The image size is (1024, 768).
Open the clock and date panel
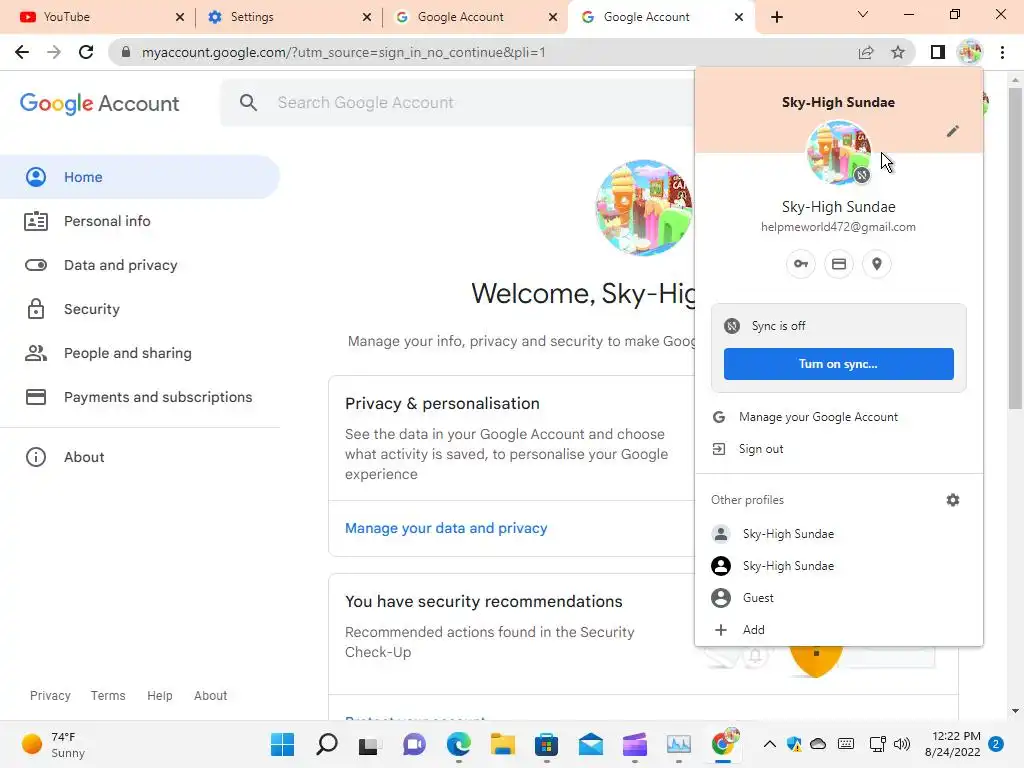[x=952, y=744]
